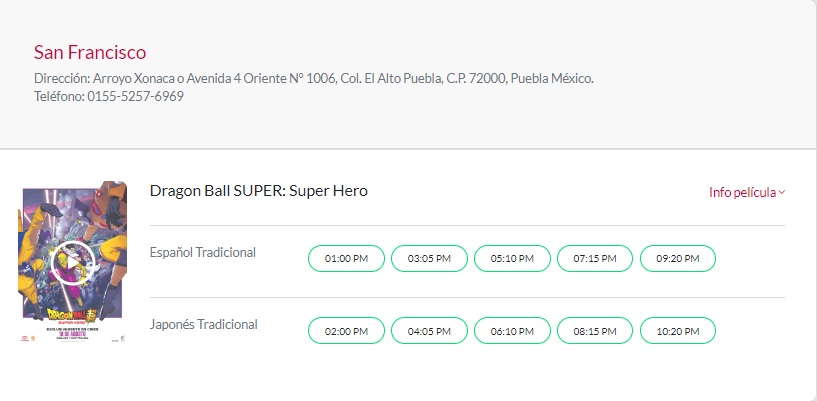Select 01:00 PM Español Tradicional showtime
This screenshot has width=817, height=401.
click(x=346, y=258)
